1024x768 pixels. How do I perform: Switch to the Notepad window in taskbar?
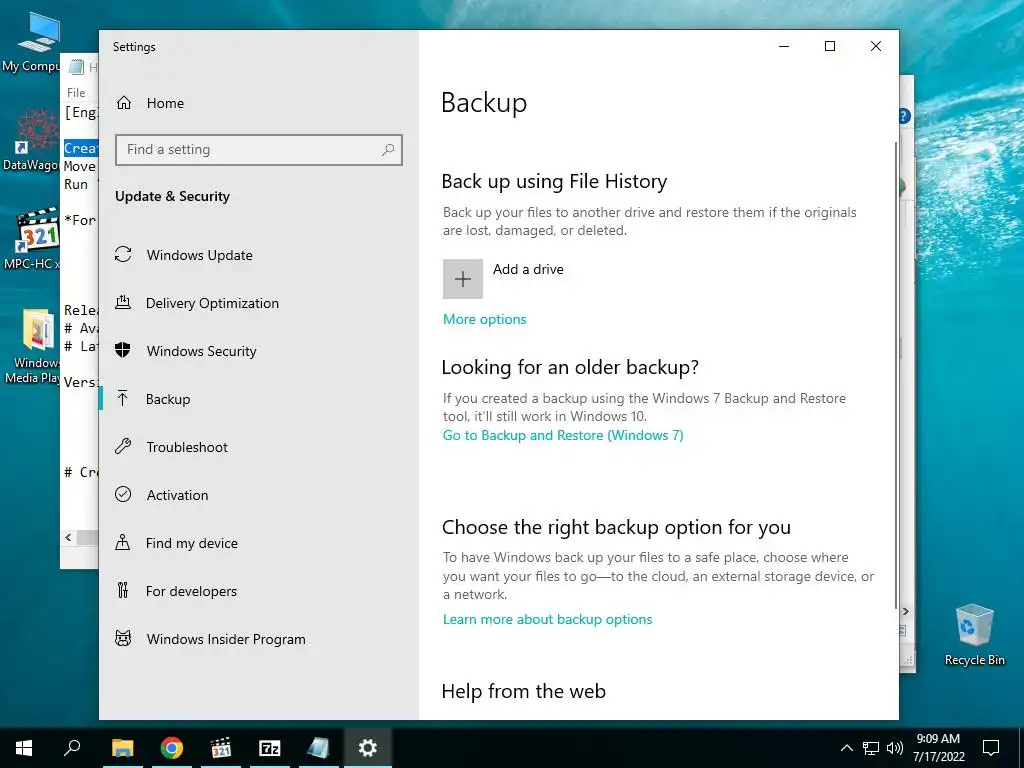coord(319,748)
